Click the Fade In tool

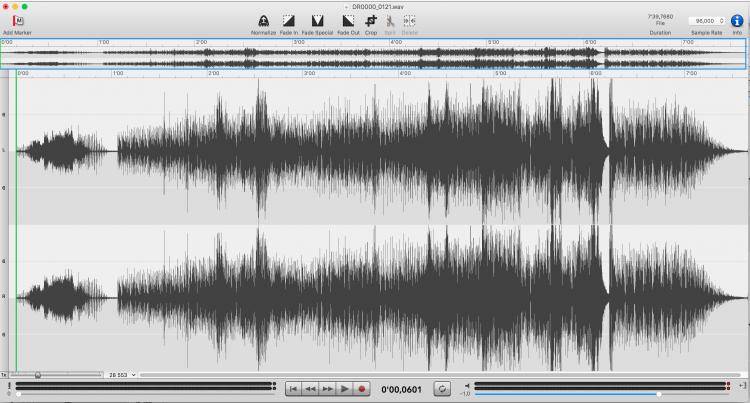click(289, 20)
